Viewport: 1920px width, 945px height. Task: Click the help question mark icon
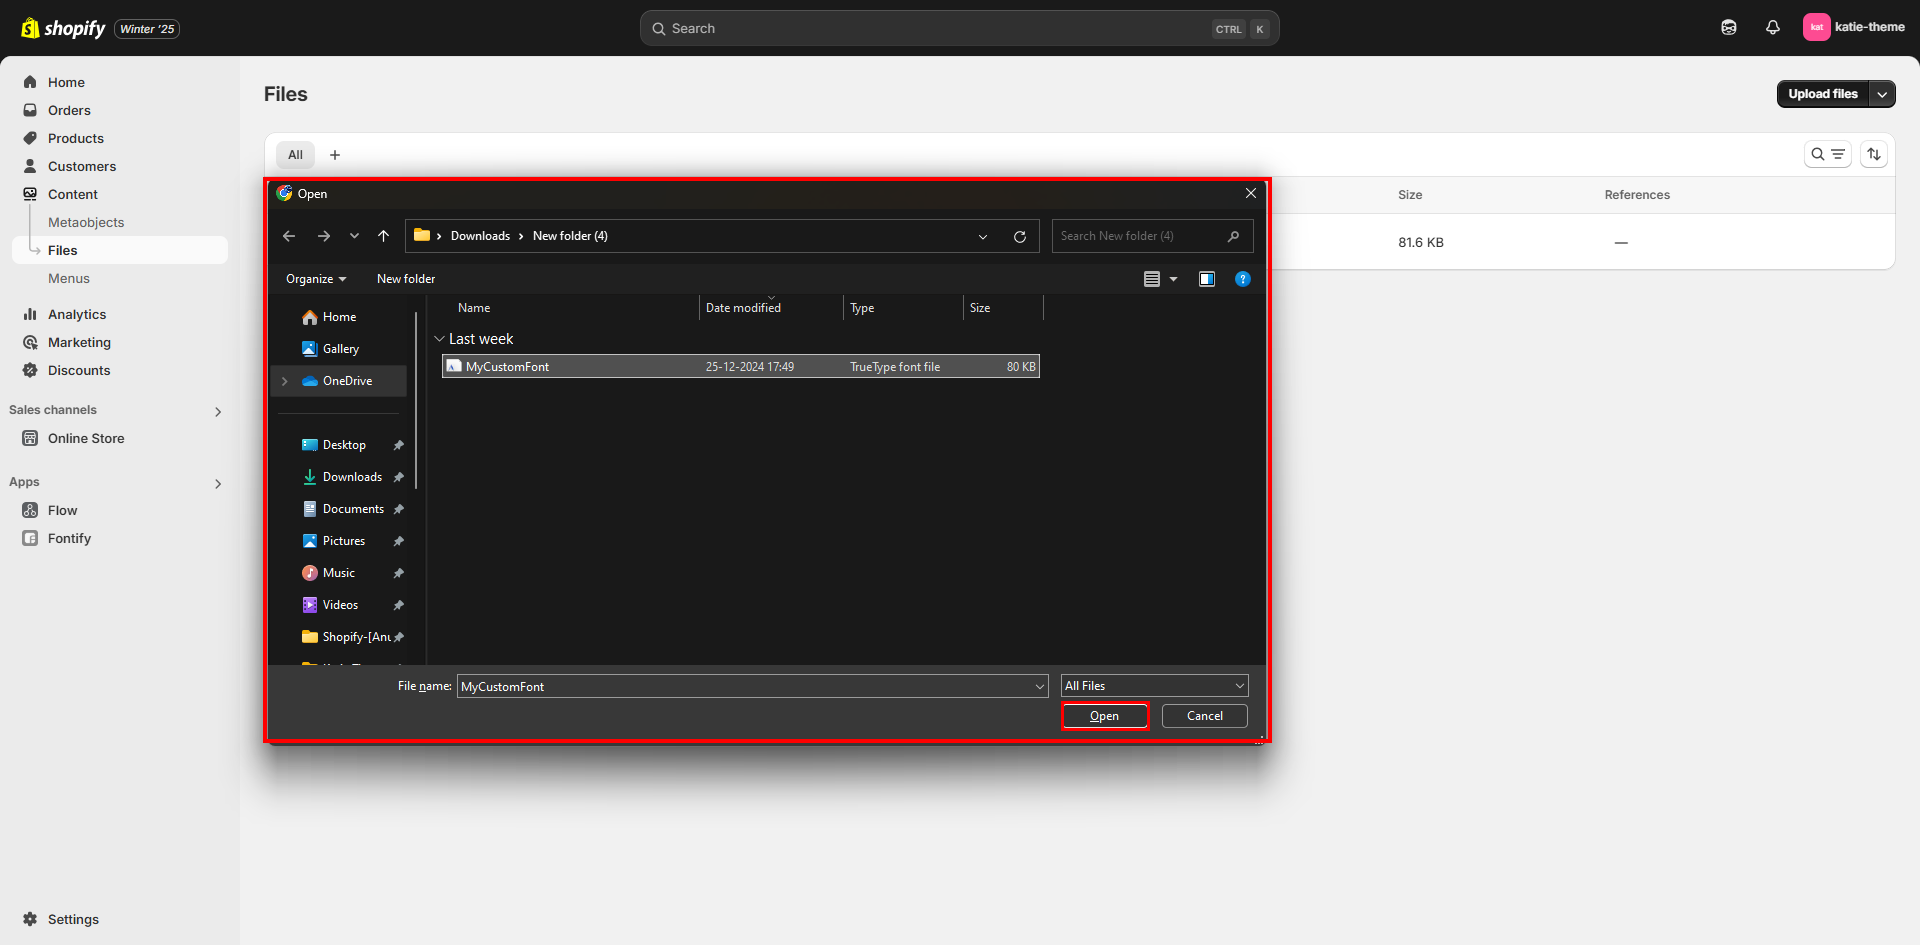coord(1242,279)
